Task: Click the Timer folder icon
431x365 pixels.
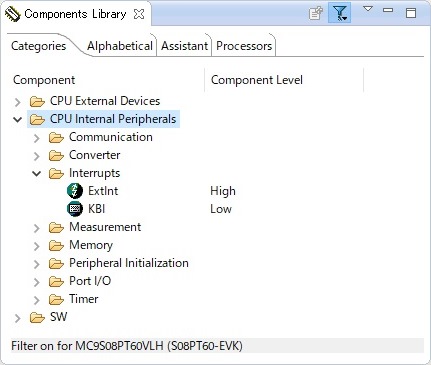Action: click(56, 299)
